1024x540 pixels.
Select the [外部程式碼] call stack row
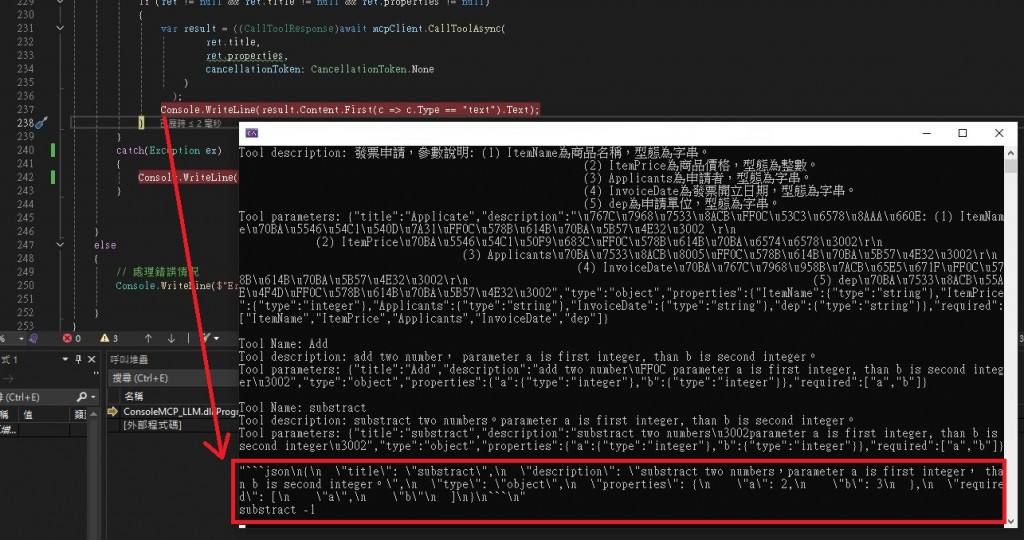tap(152, 425)
